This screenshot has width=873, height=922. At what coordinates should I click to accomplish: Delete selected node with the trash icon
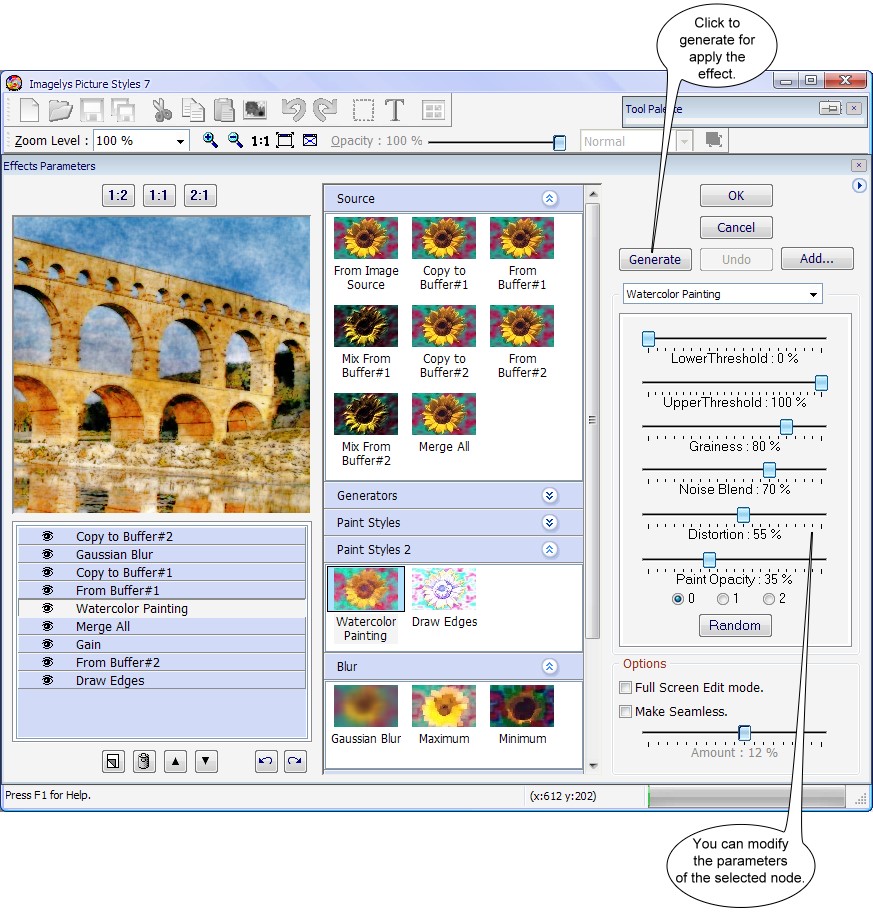143,762
